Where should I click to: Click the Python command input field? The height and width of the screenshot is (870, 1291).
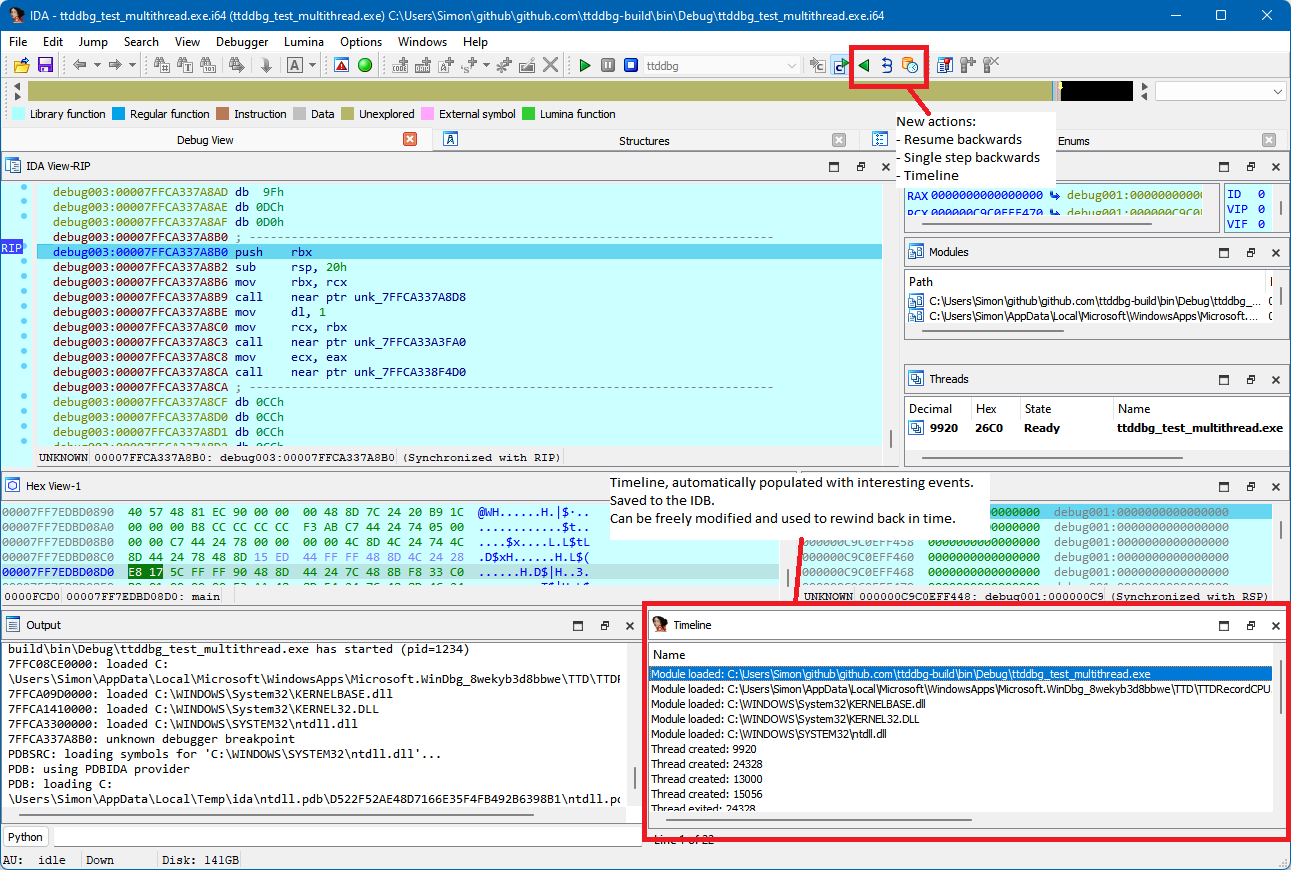point(340,837)
